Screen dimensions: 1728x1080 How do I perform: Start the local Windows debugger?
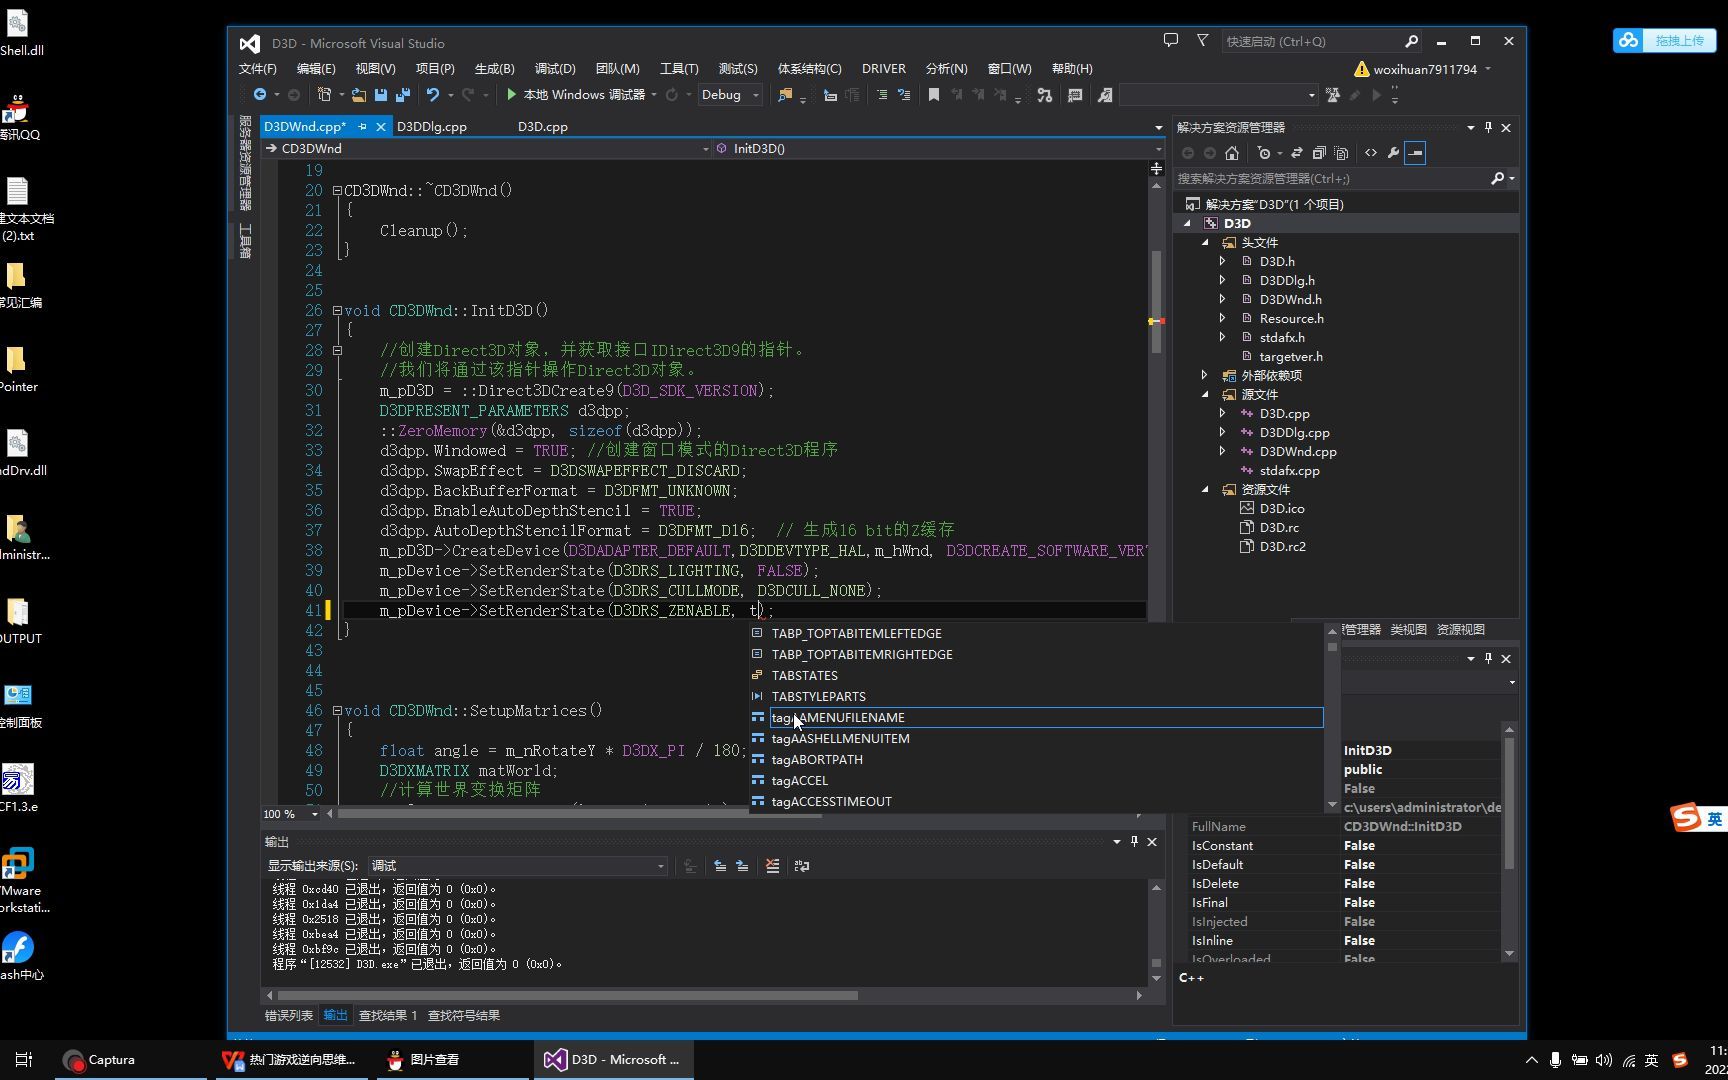click(x=576, y=95)
